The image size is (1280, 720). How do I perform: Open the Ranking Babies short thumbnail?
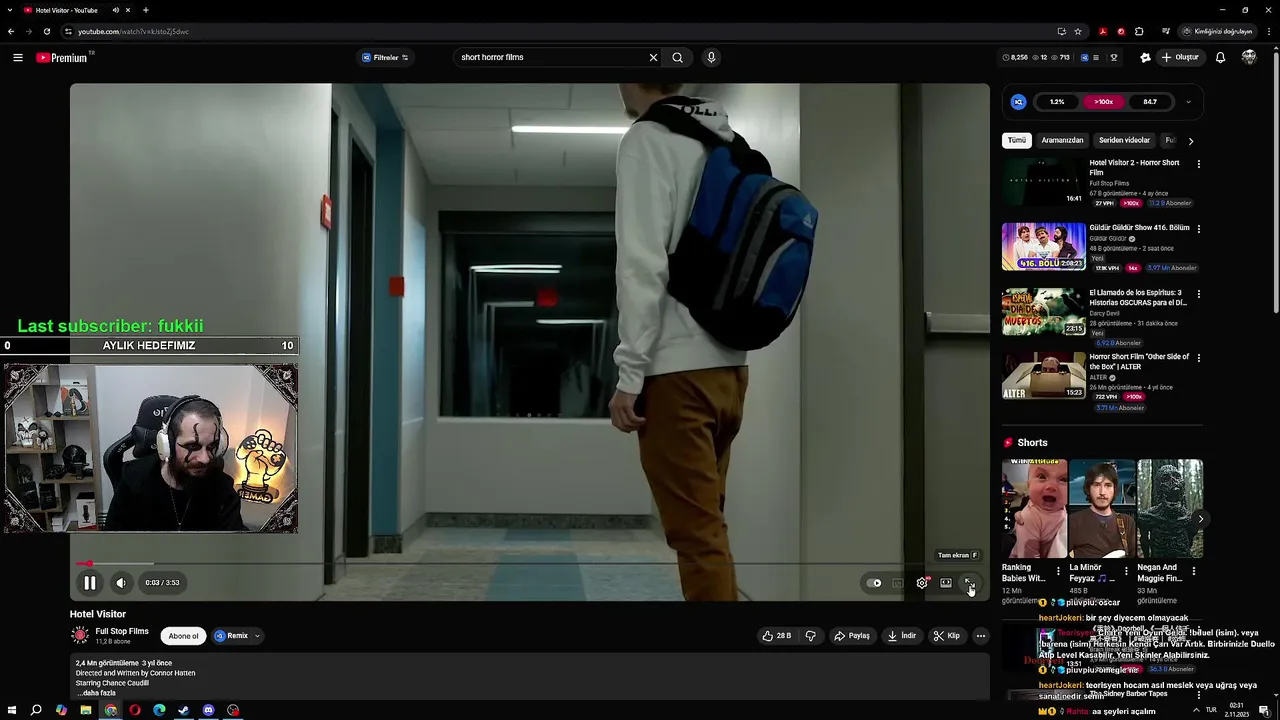(1034, 508)
